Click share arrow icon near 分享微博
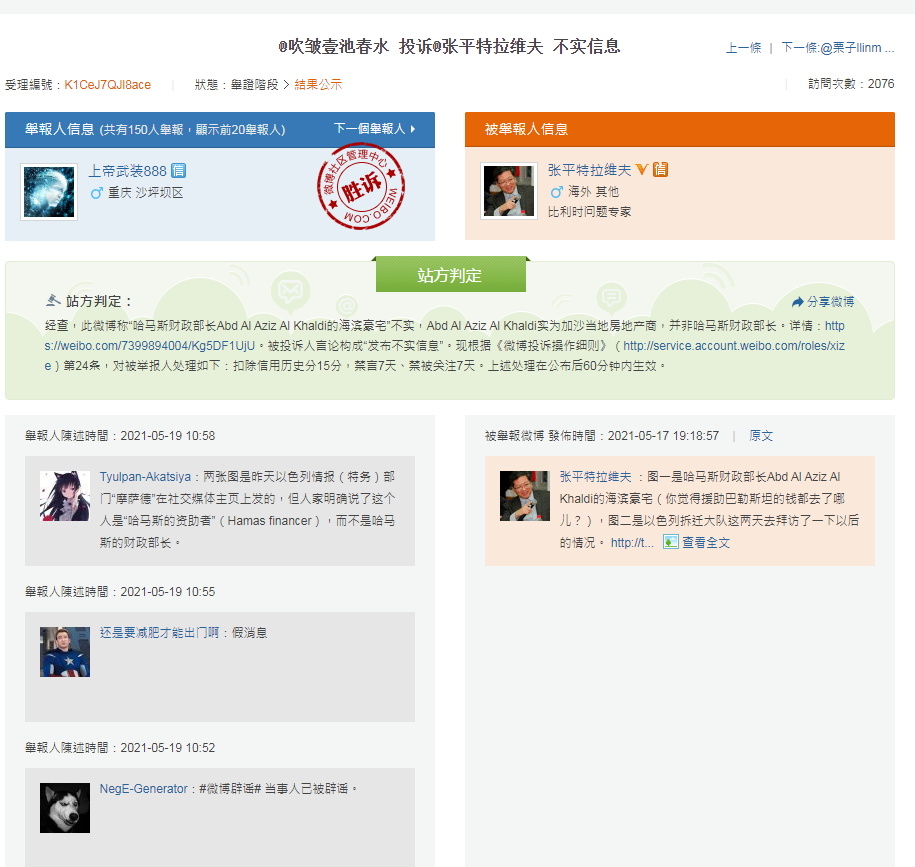Image resolution: width=915 pixels, height=867 pixels. pyautogui.click(x=798, y=302)
